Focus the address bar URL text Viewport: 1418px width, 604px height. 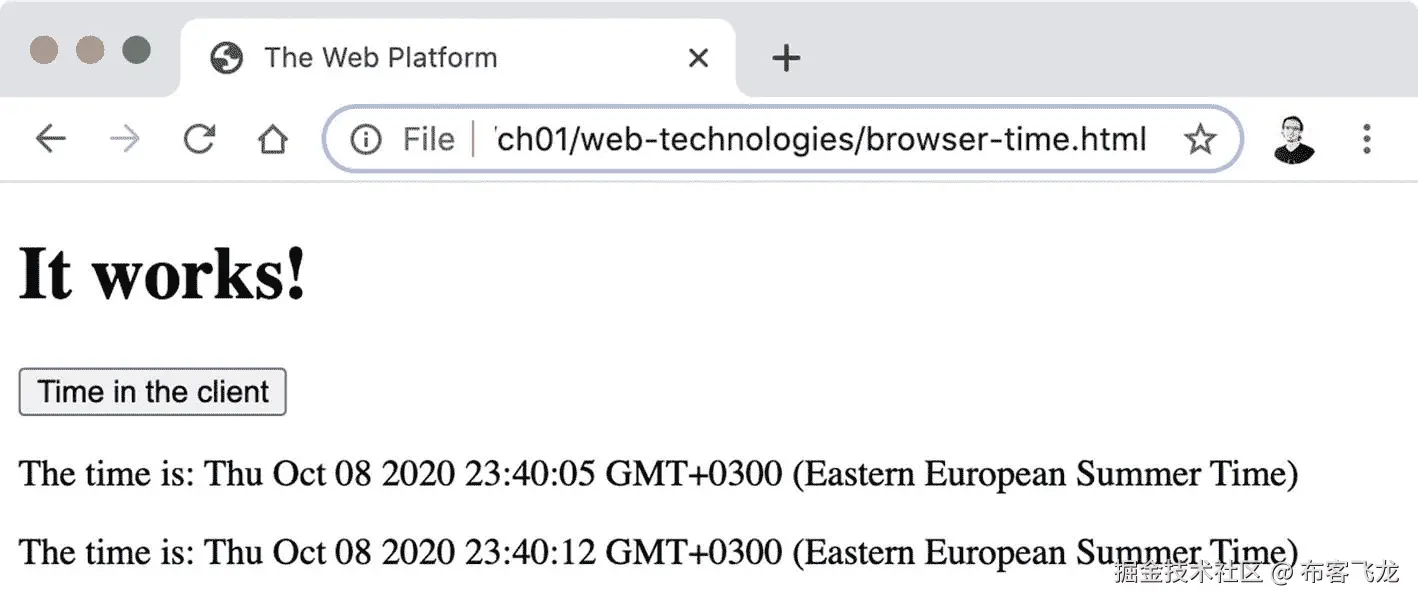coord(820,139)
